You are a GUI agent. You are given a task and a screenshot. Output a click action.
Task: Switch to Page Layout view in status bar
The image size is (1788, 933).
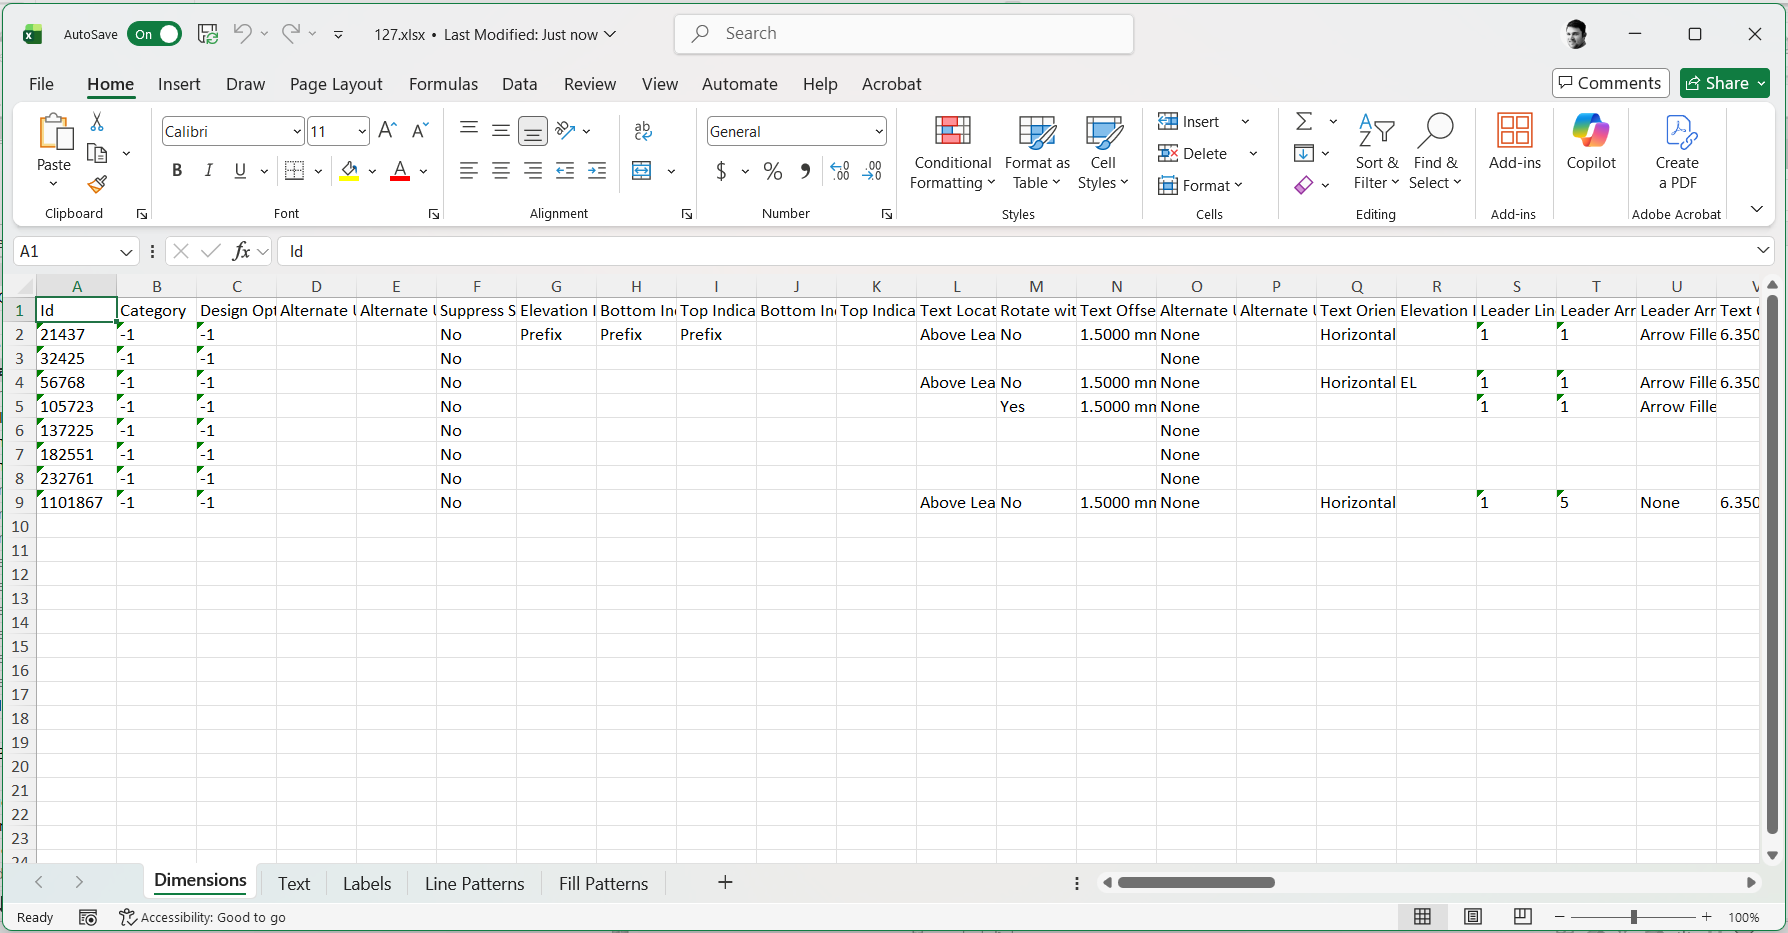(1472, 917)
